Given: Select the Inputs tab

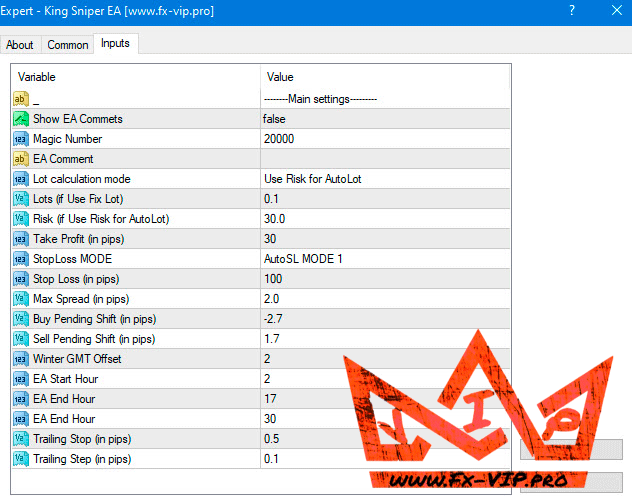Looking at the screenshot, I should [x=115, y=44].
